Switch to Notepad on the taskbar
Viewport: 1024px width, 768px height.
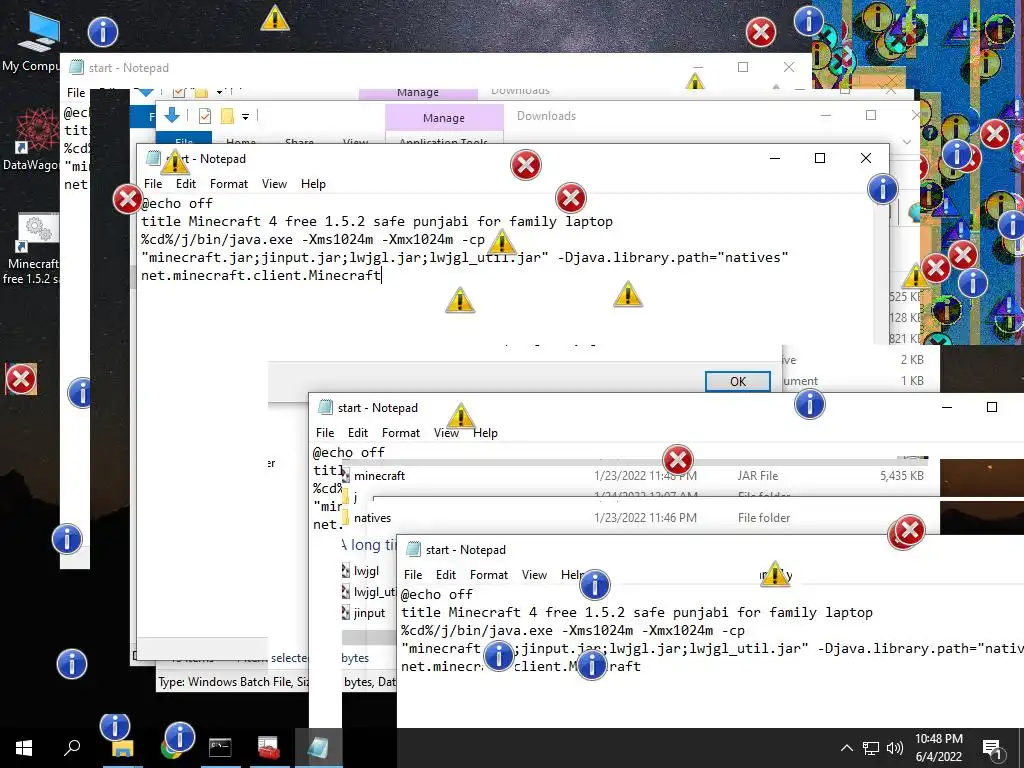tap(318, 748)
